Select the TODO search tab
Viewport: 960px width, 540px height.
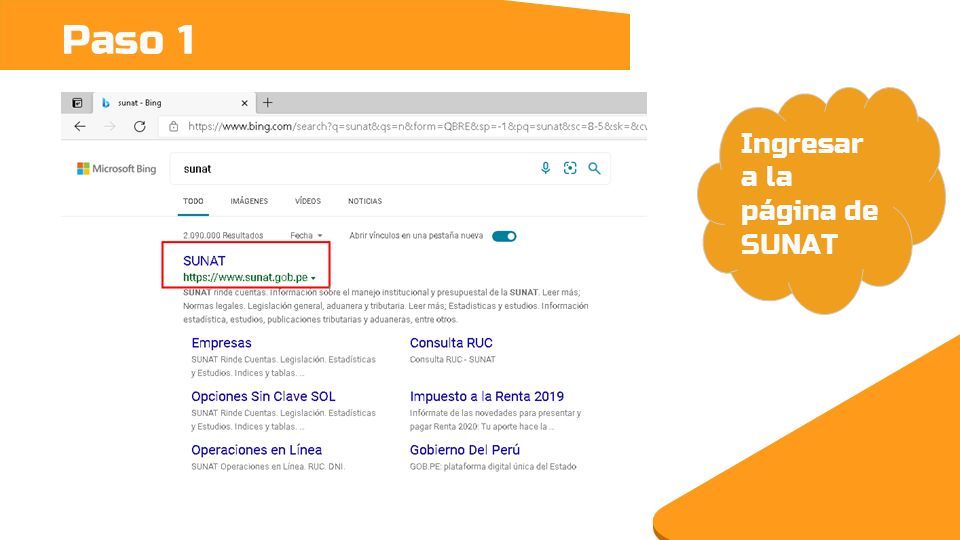pos(193,201)
